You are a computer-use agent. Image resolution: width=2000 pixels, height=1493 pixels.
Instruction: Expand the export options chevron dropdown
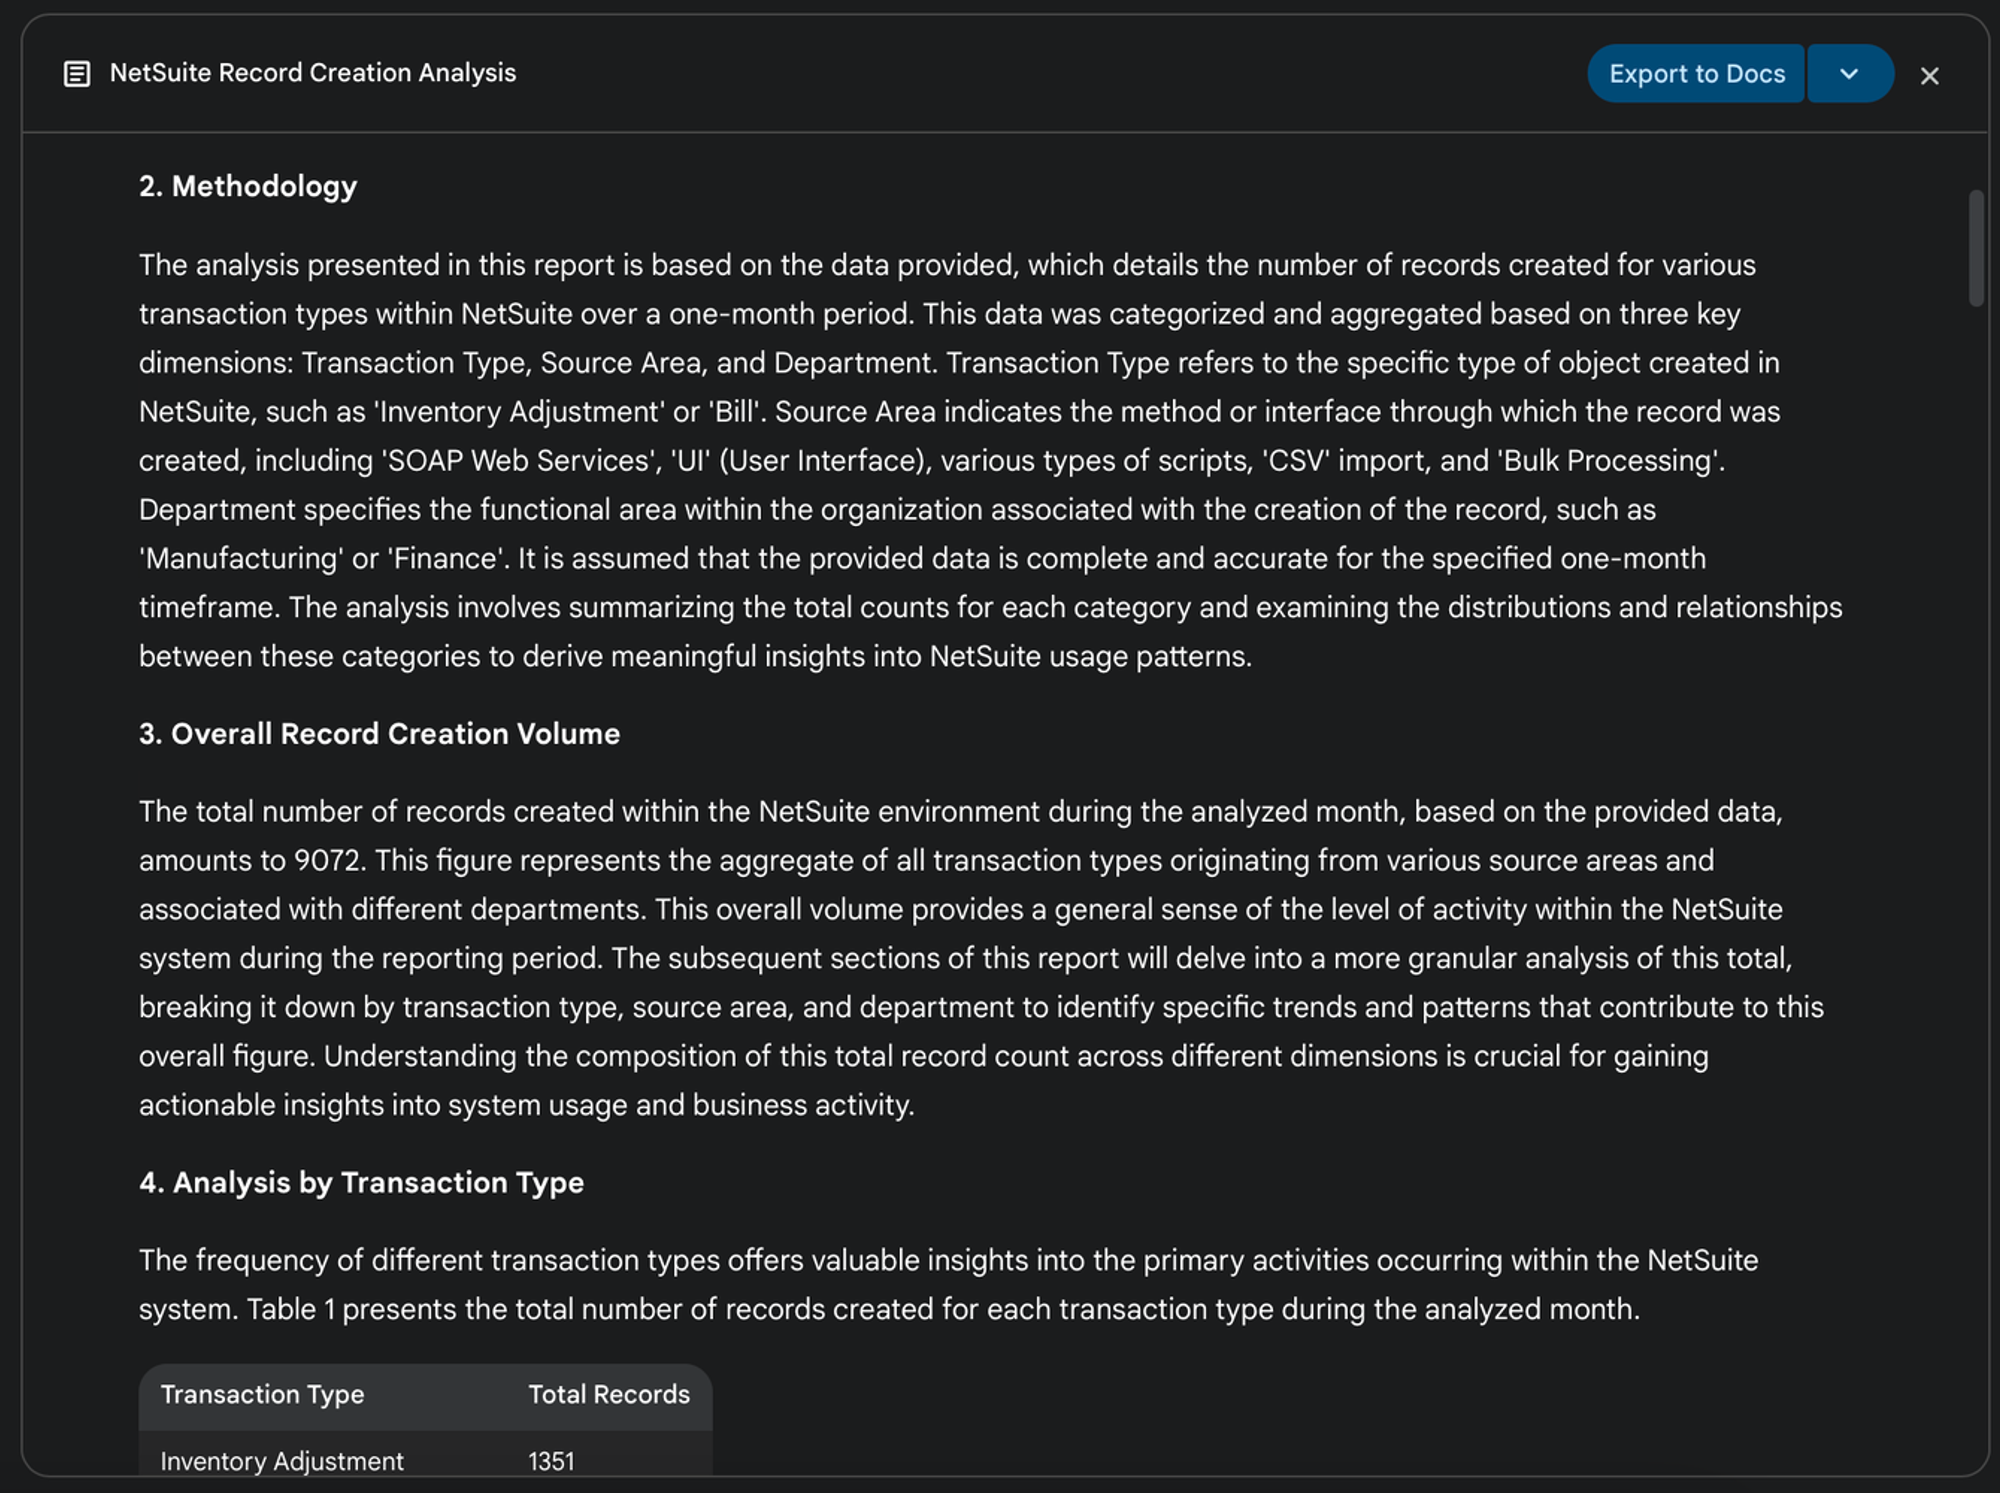(1849, 74)
